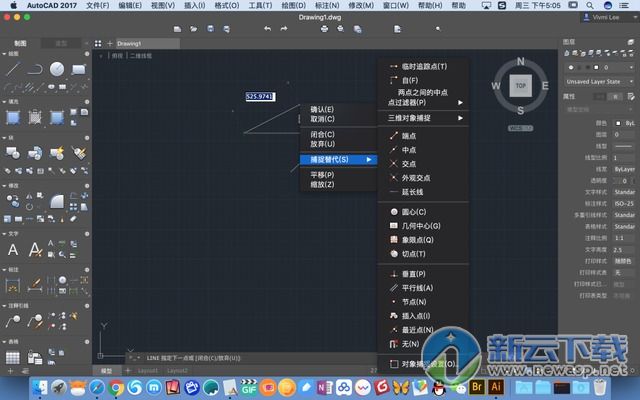This screenshot has height=400, width=640.
Task: Select the Multileader tool
Action: click(13, 321)
